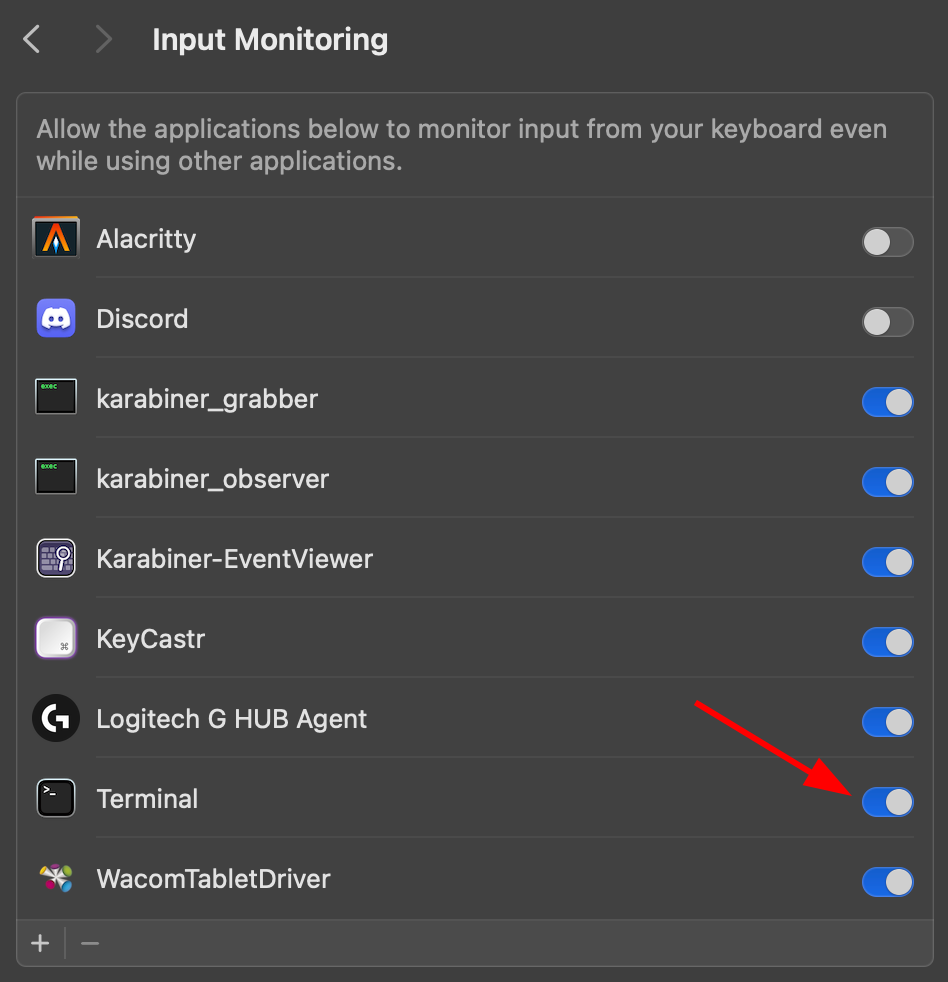Remove an application with the minus button

click(90, 943)
